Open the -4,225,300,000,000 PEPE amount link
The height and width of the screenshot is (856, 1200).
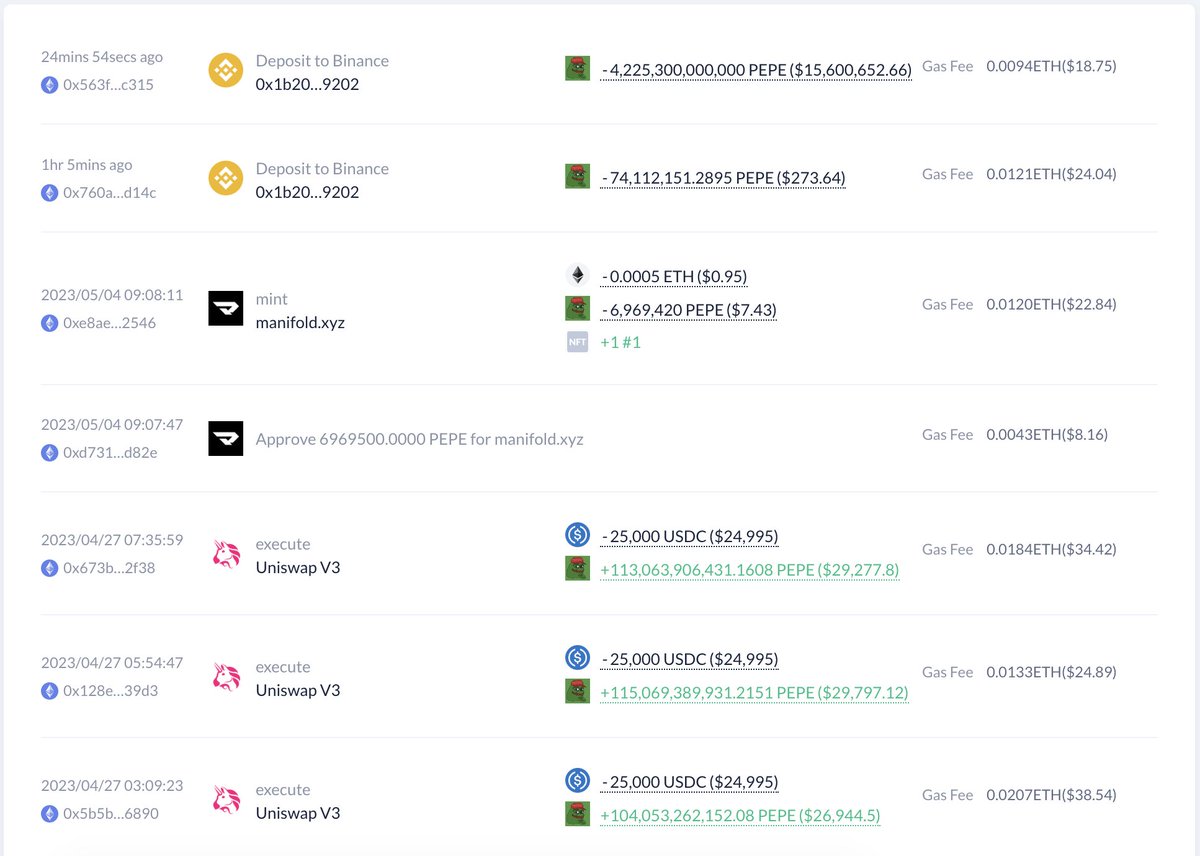753,69
